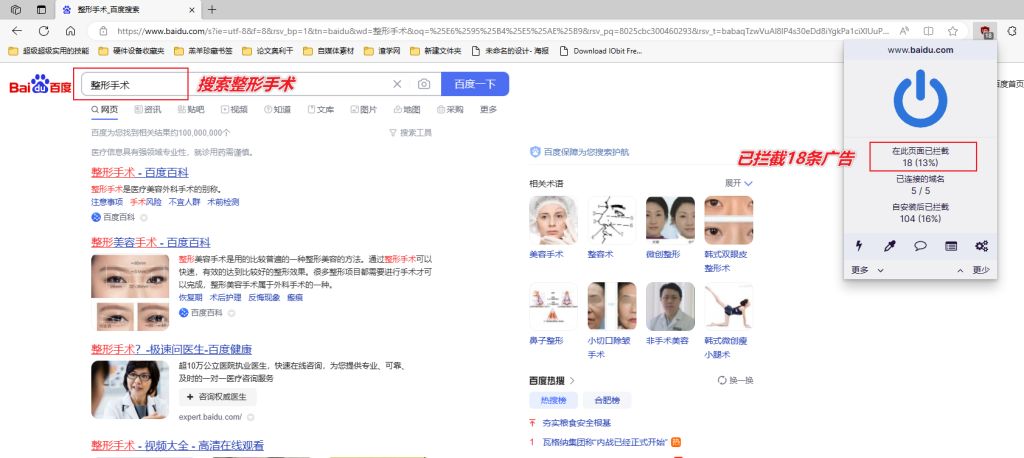1024x458 pixels.
Task: Open the tab actions menu icon
Action: coord(41,9)
